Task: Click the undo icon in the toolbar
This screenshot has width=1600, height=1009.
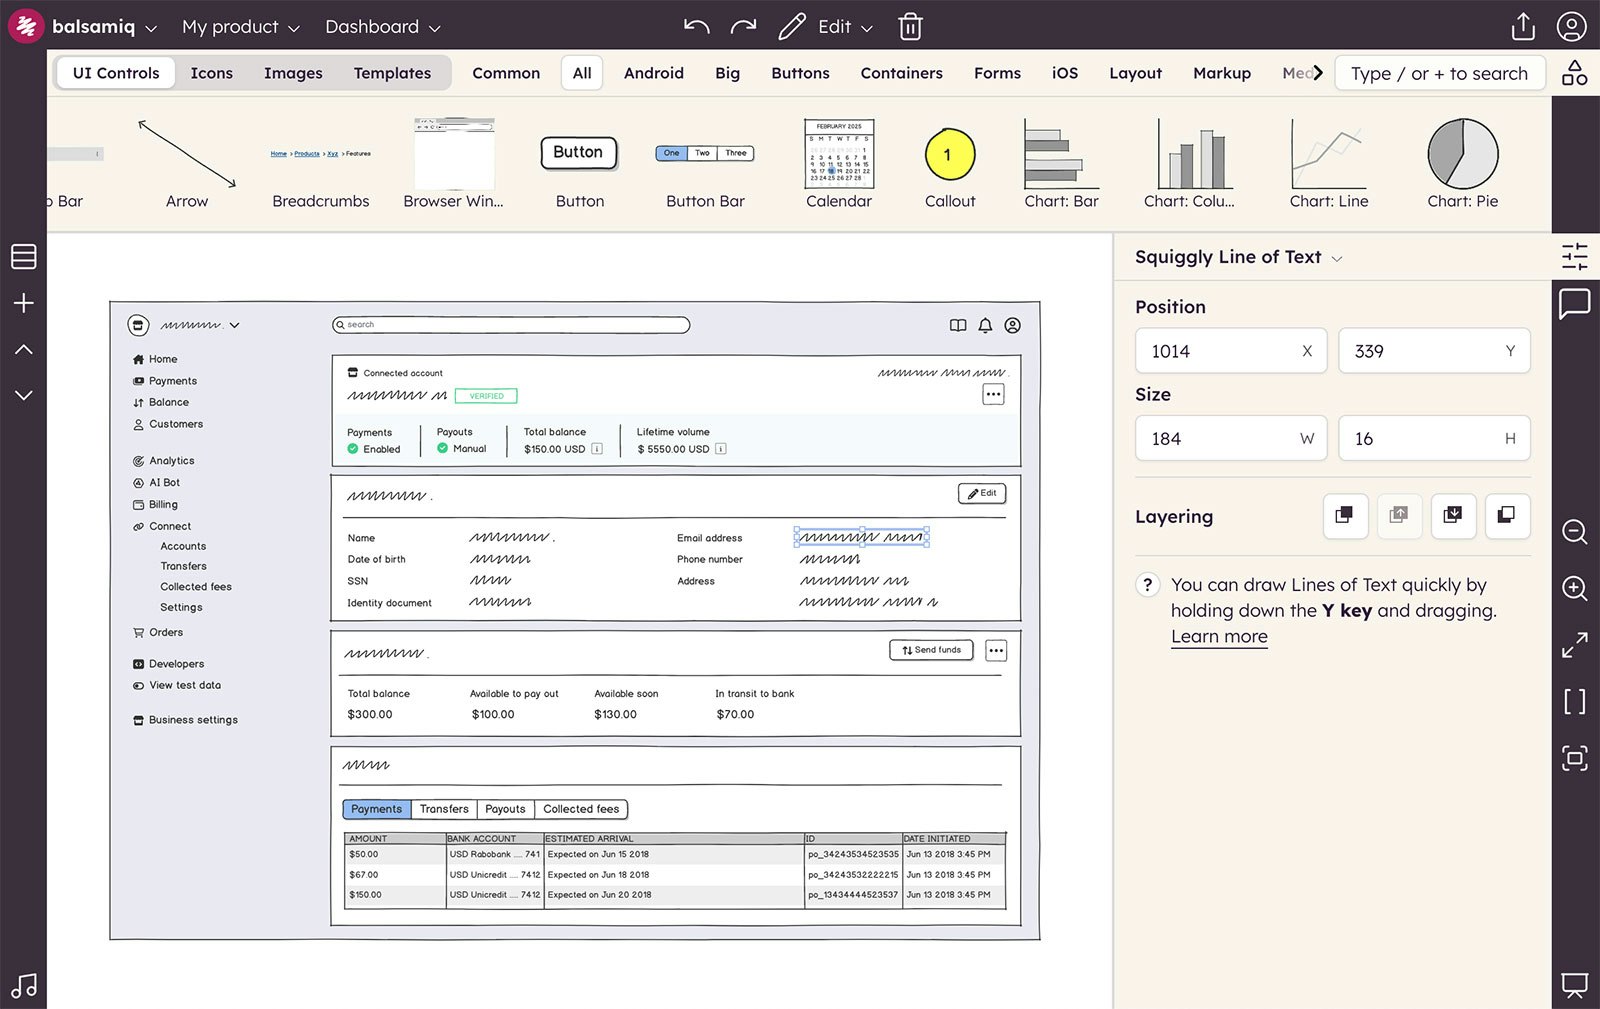Action: tap(696, 27)
